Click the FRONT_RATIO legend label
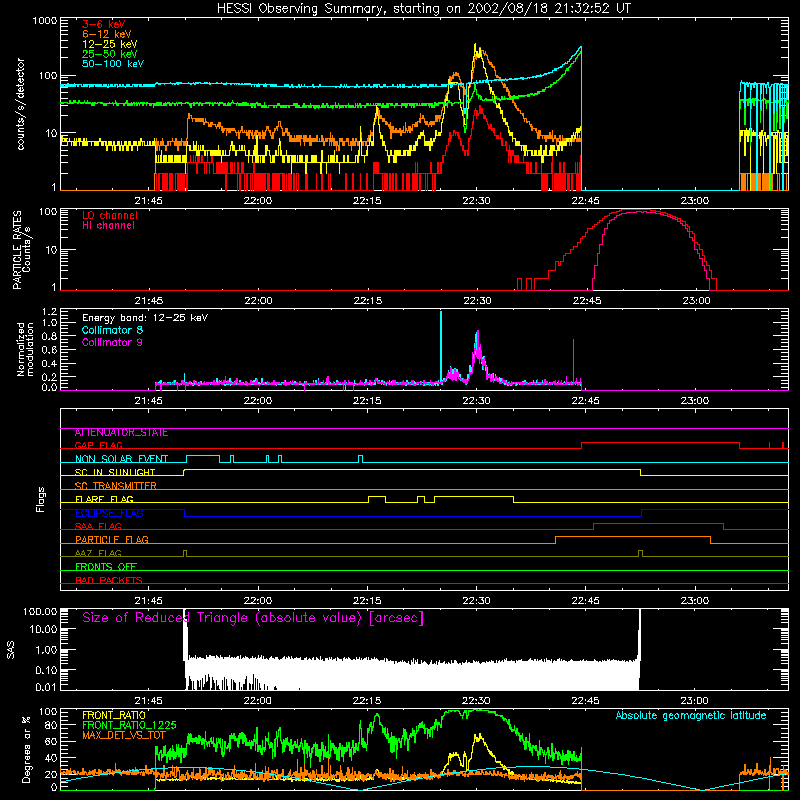 click(x=114, y=715)
